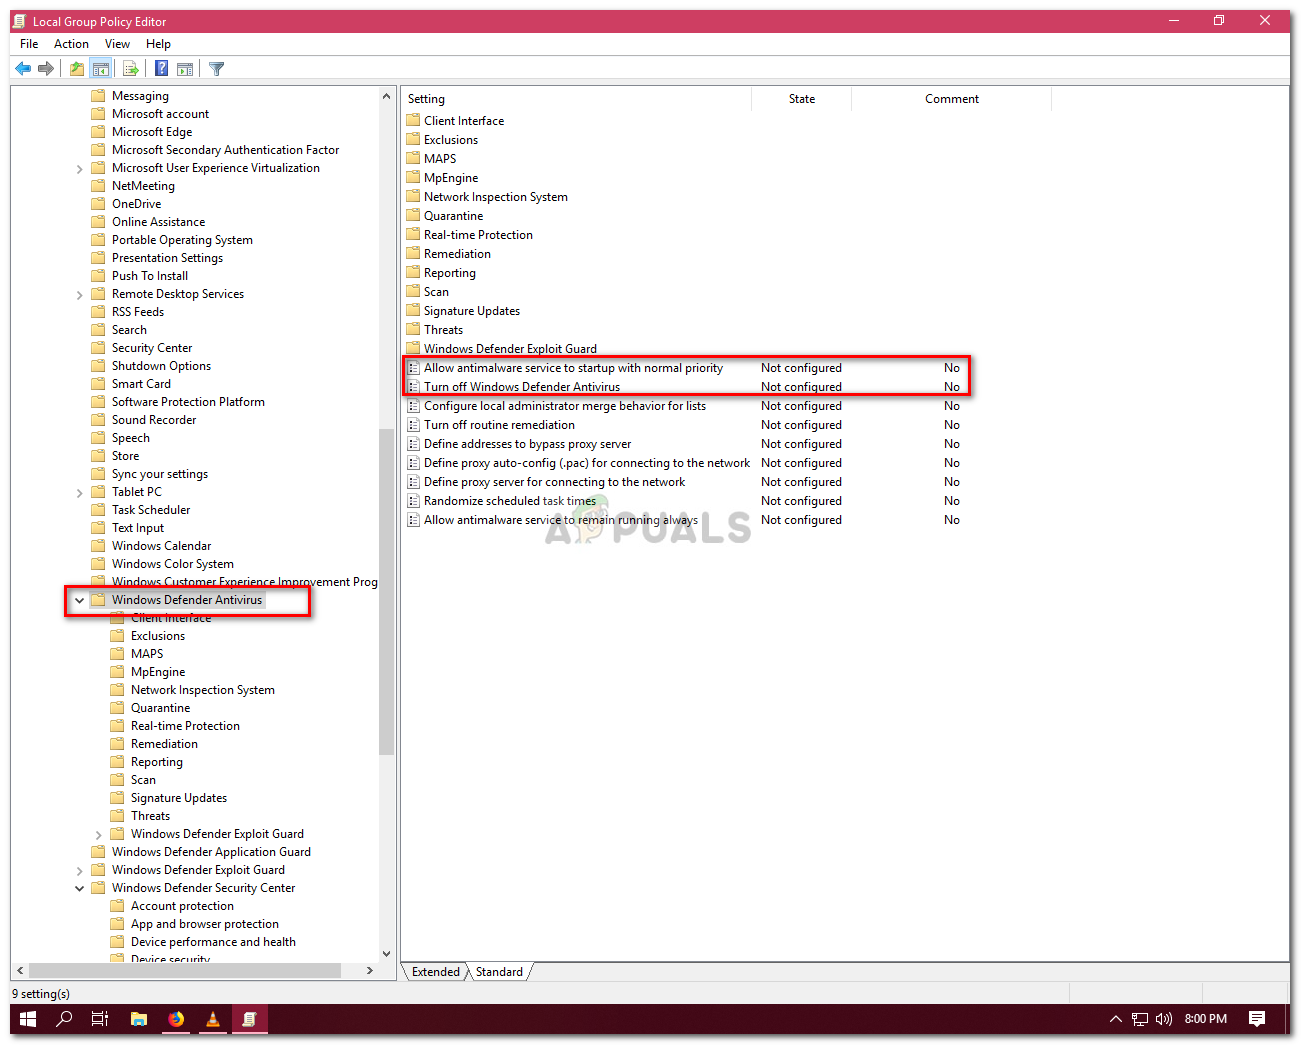Click the Filter toolbar icon
Viewport: 1301px width, 1045px height.
[x=216, y=68]
